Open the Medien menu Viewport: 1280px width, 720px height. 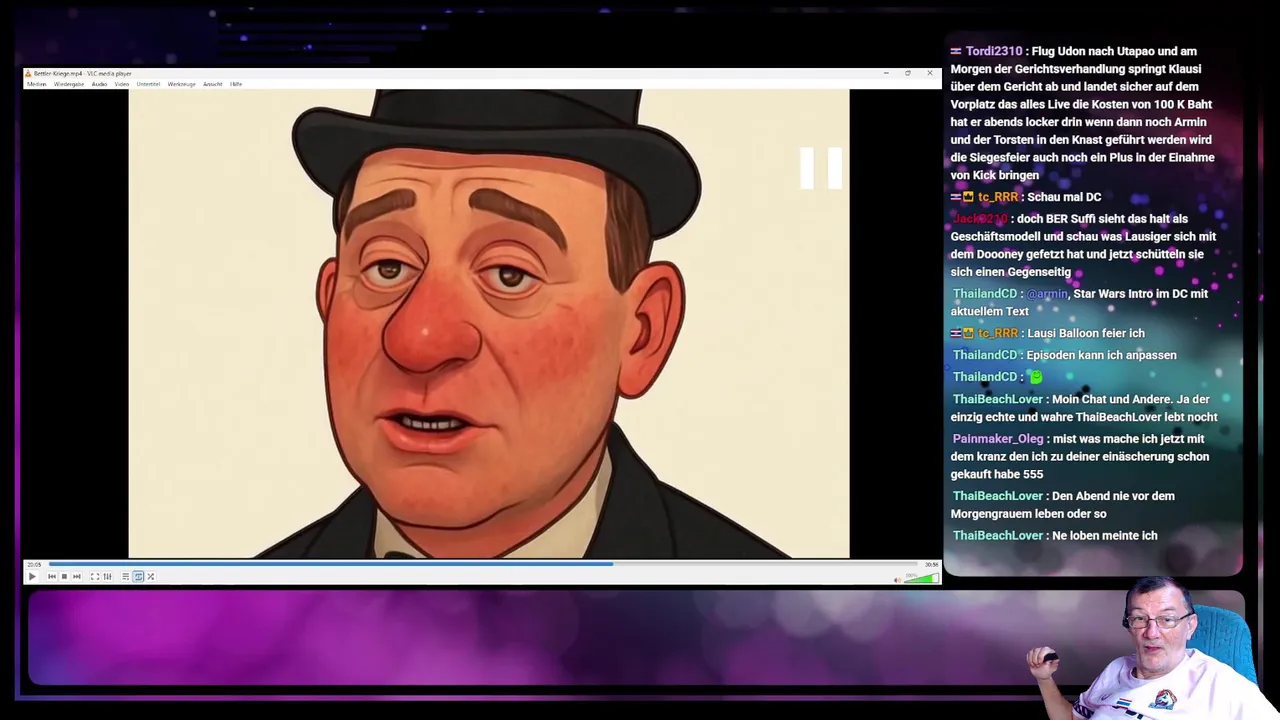[x=37, y=84]
